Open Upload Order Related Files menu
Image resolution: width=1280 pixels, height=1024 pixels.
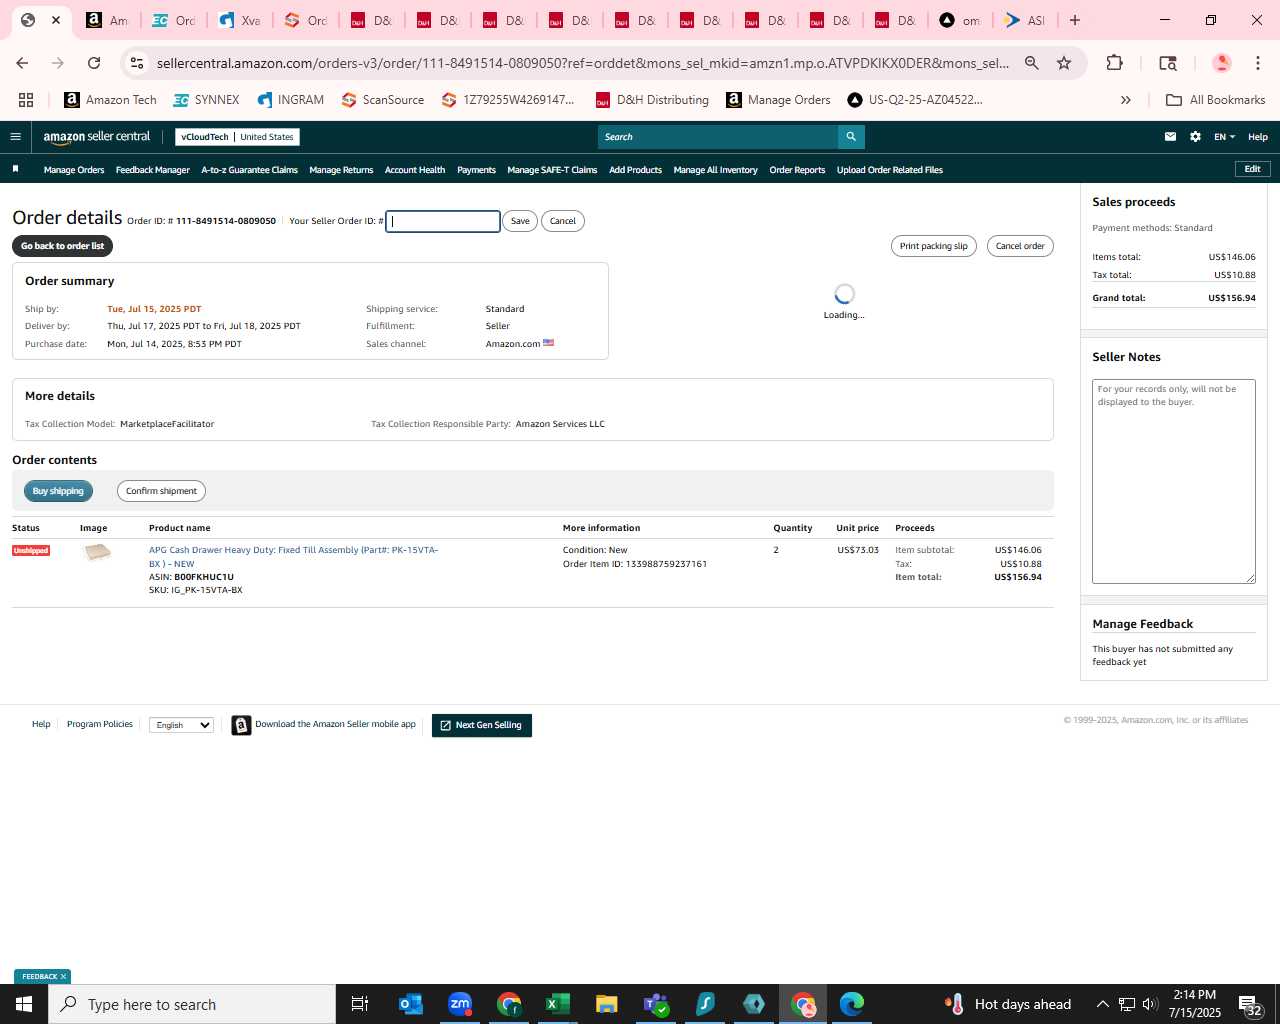(890, 170)
